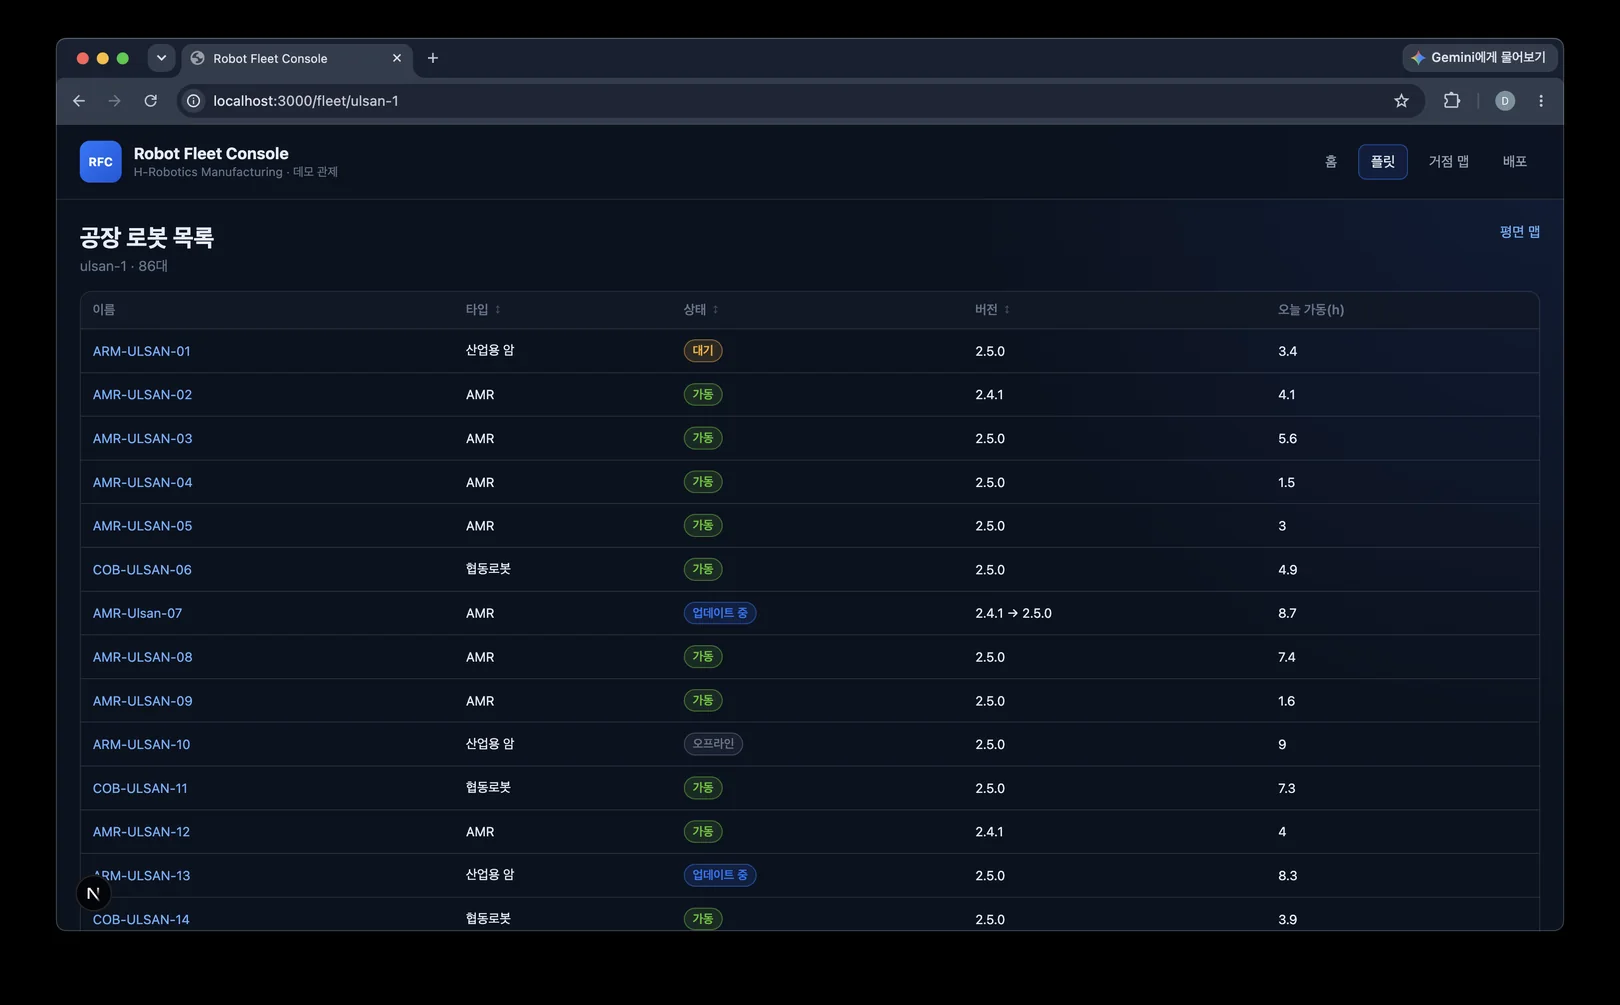Open robot AMR-Ulsan-07 link
Image resolution: width=1620 pixels, height=1005 pixels.
tap(138, 614)
